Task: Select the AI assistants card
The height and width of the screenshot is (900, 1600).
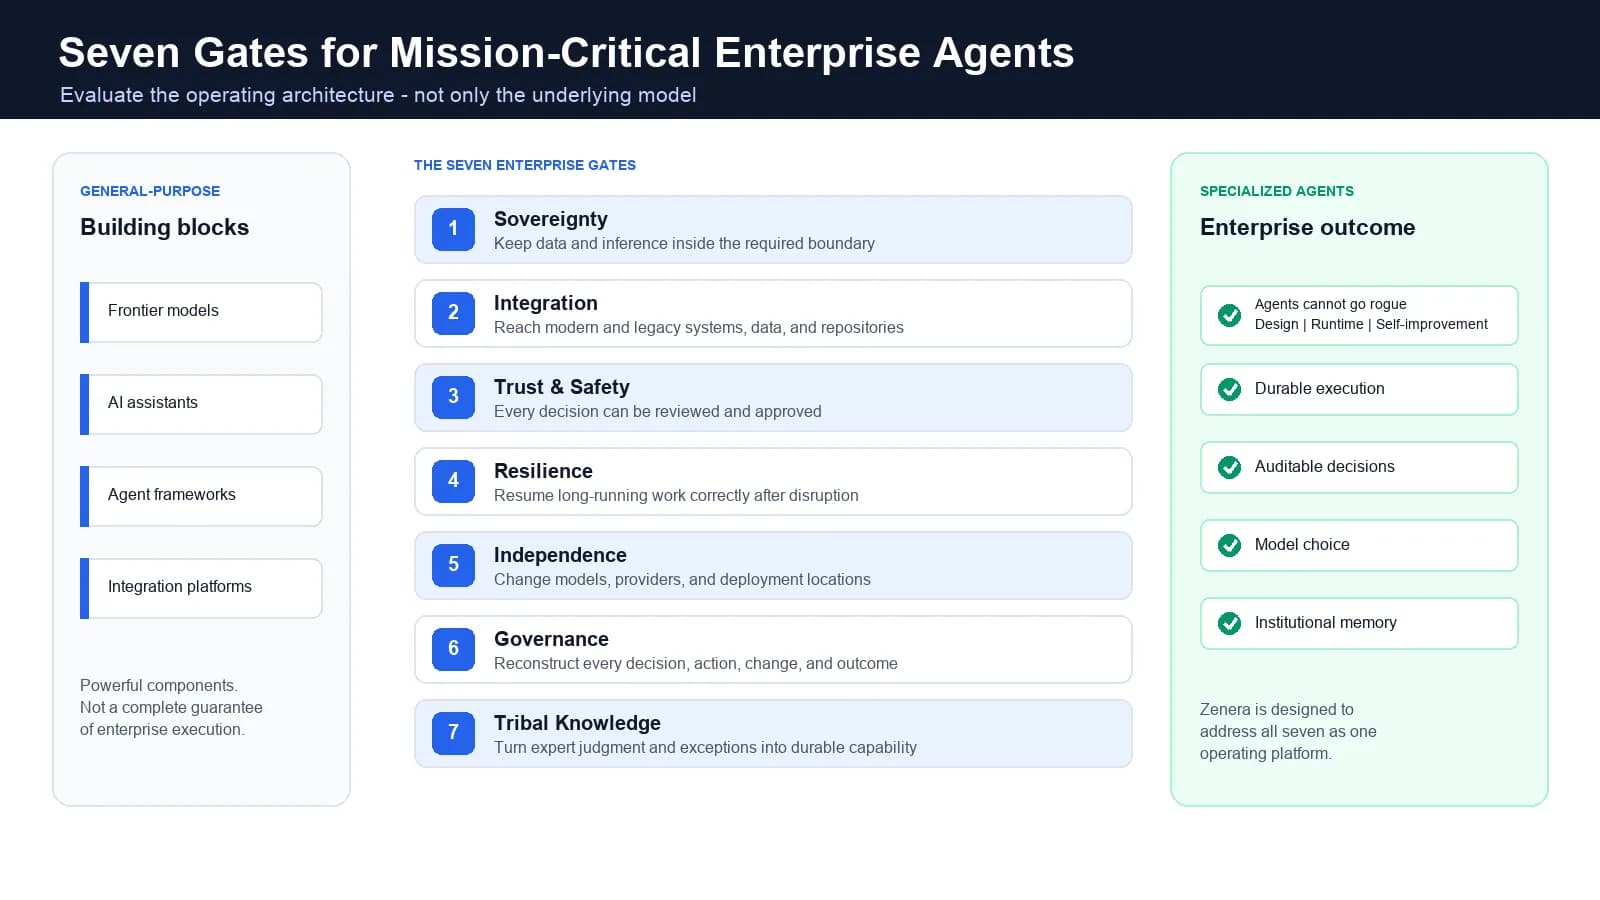Action: pos(201,404)
